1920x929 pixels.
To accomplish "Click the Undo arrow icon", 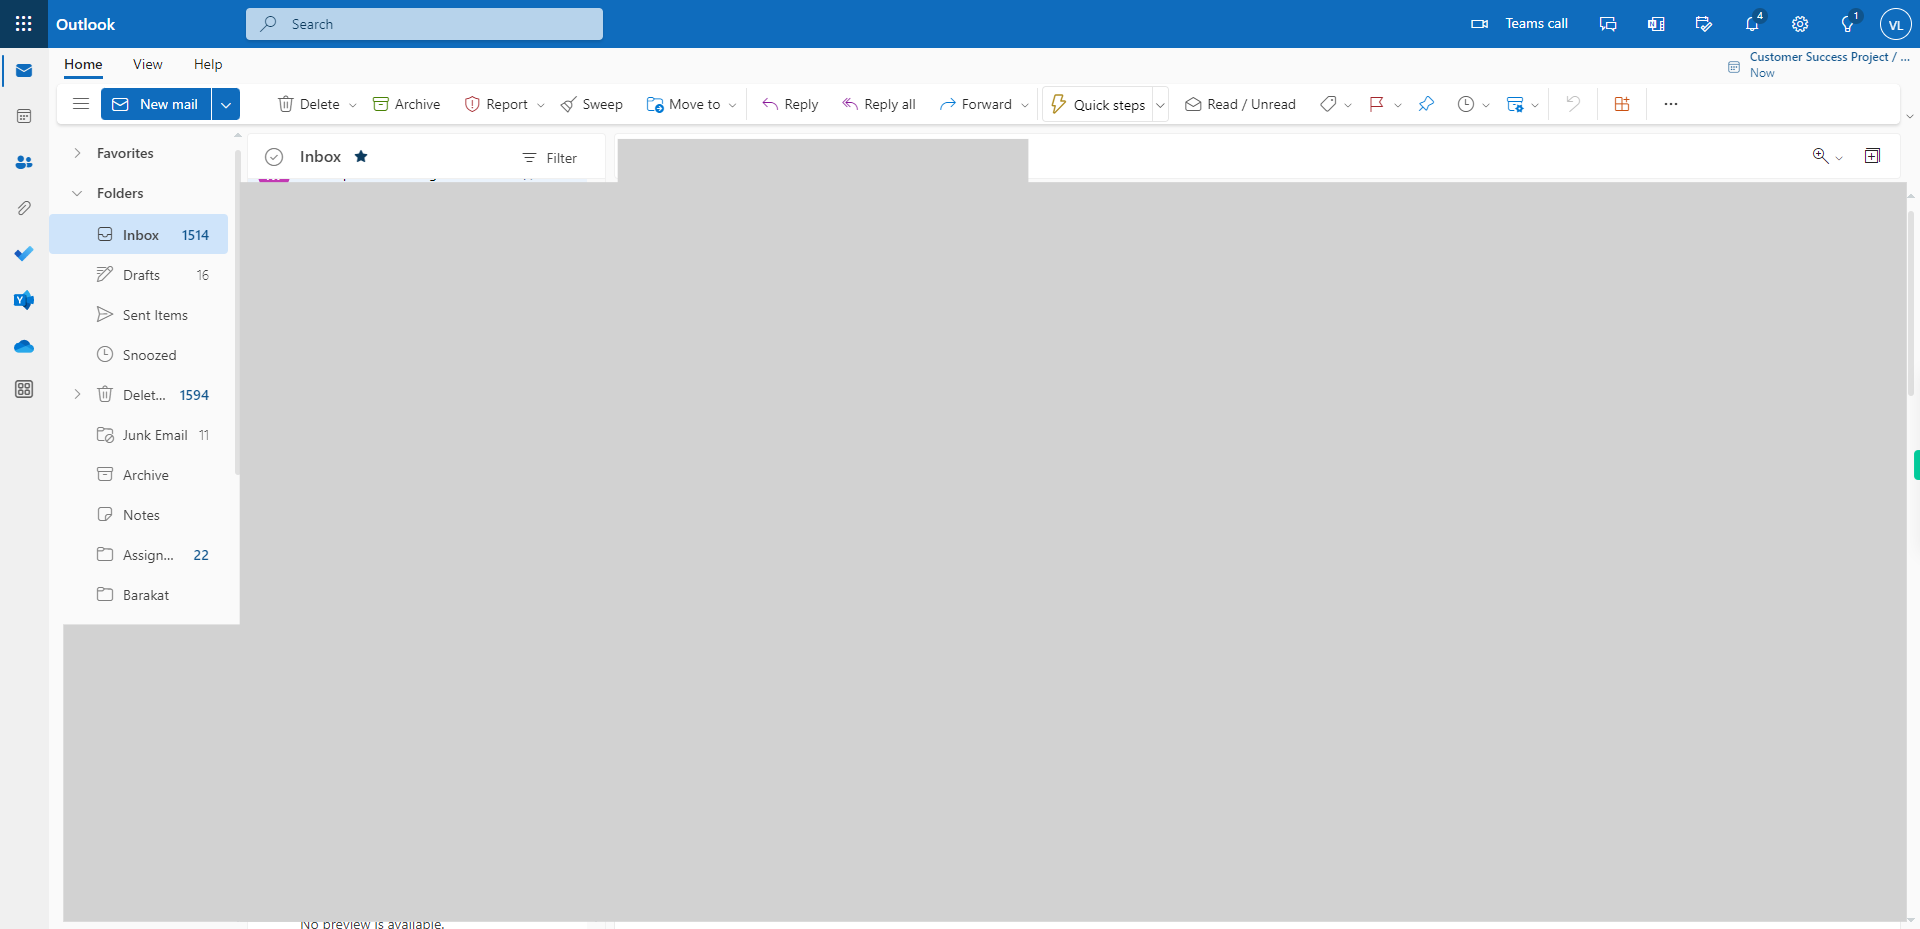I will (x=1573, y=104).
